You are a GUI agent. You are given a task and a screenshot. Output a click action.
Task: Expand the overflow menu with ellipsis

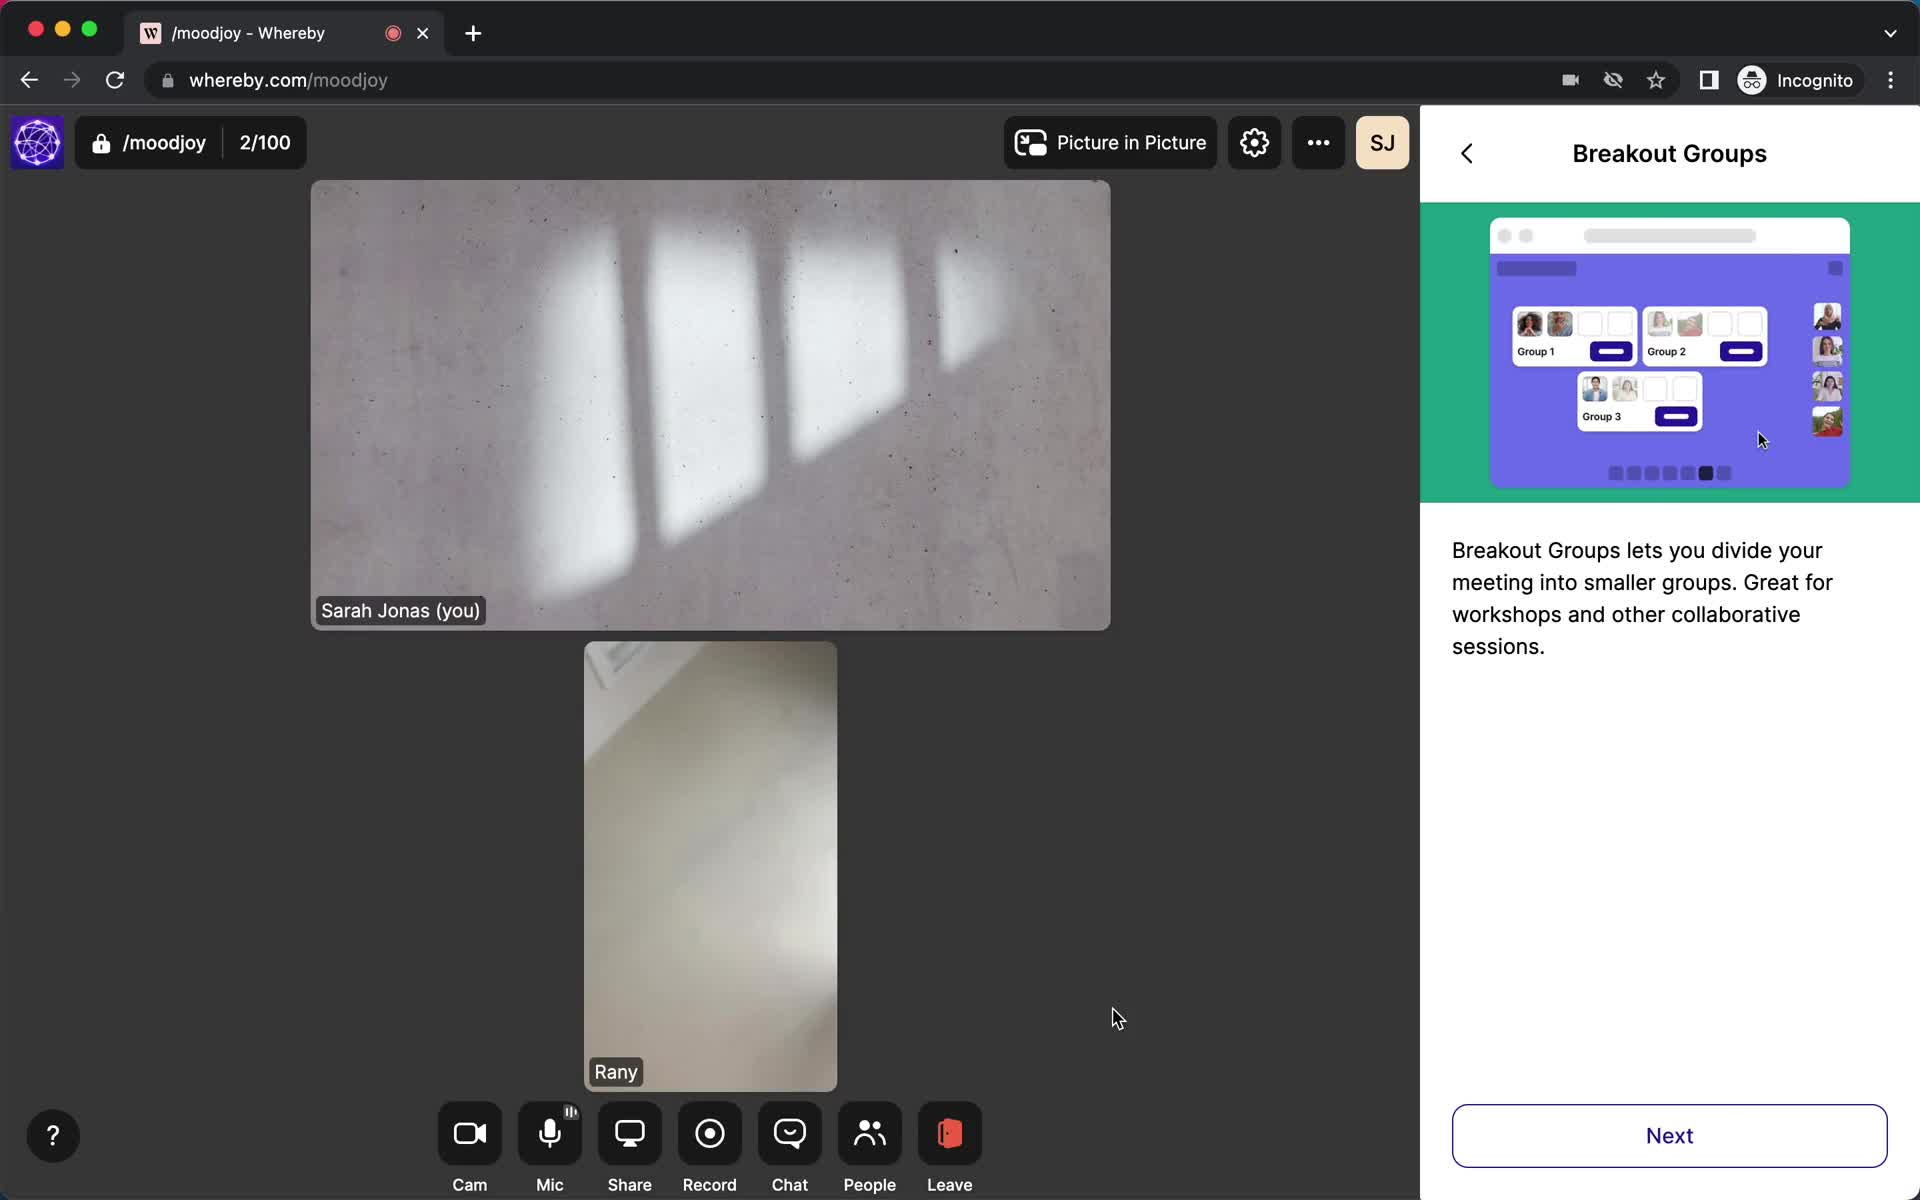1319,142
